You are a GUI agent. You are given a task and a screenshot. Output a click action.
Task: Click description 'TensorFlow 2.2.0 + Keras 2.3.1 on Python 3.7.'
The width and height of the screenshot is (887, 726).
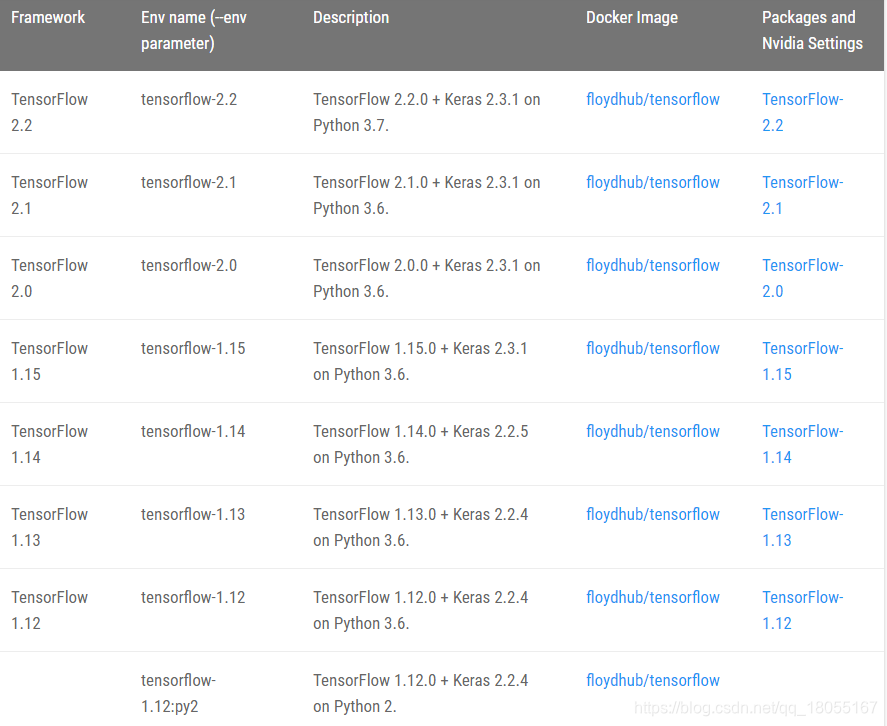pyautogui.click(x=427, y=112)
